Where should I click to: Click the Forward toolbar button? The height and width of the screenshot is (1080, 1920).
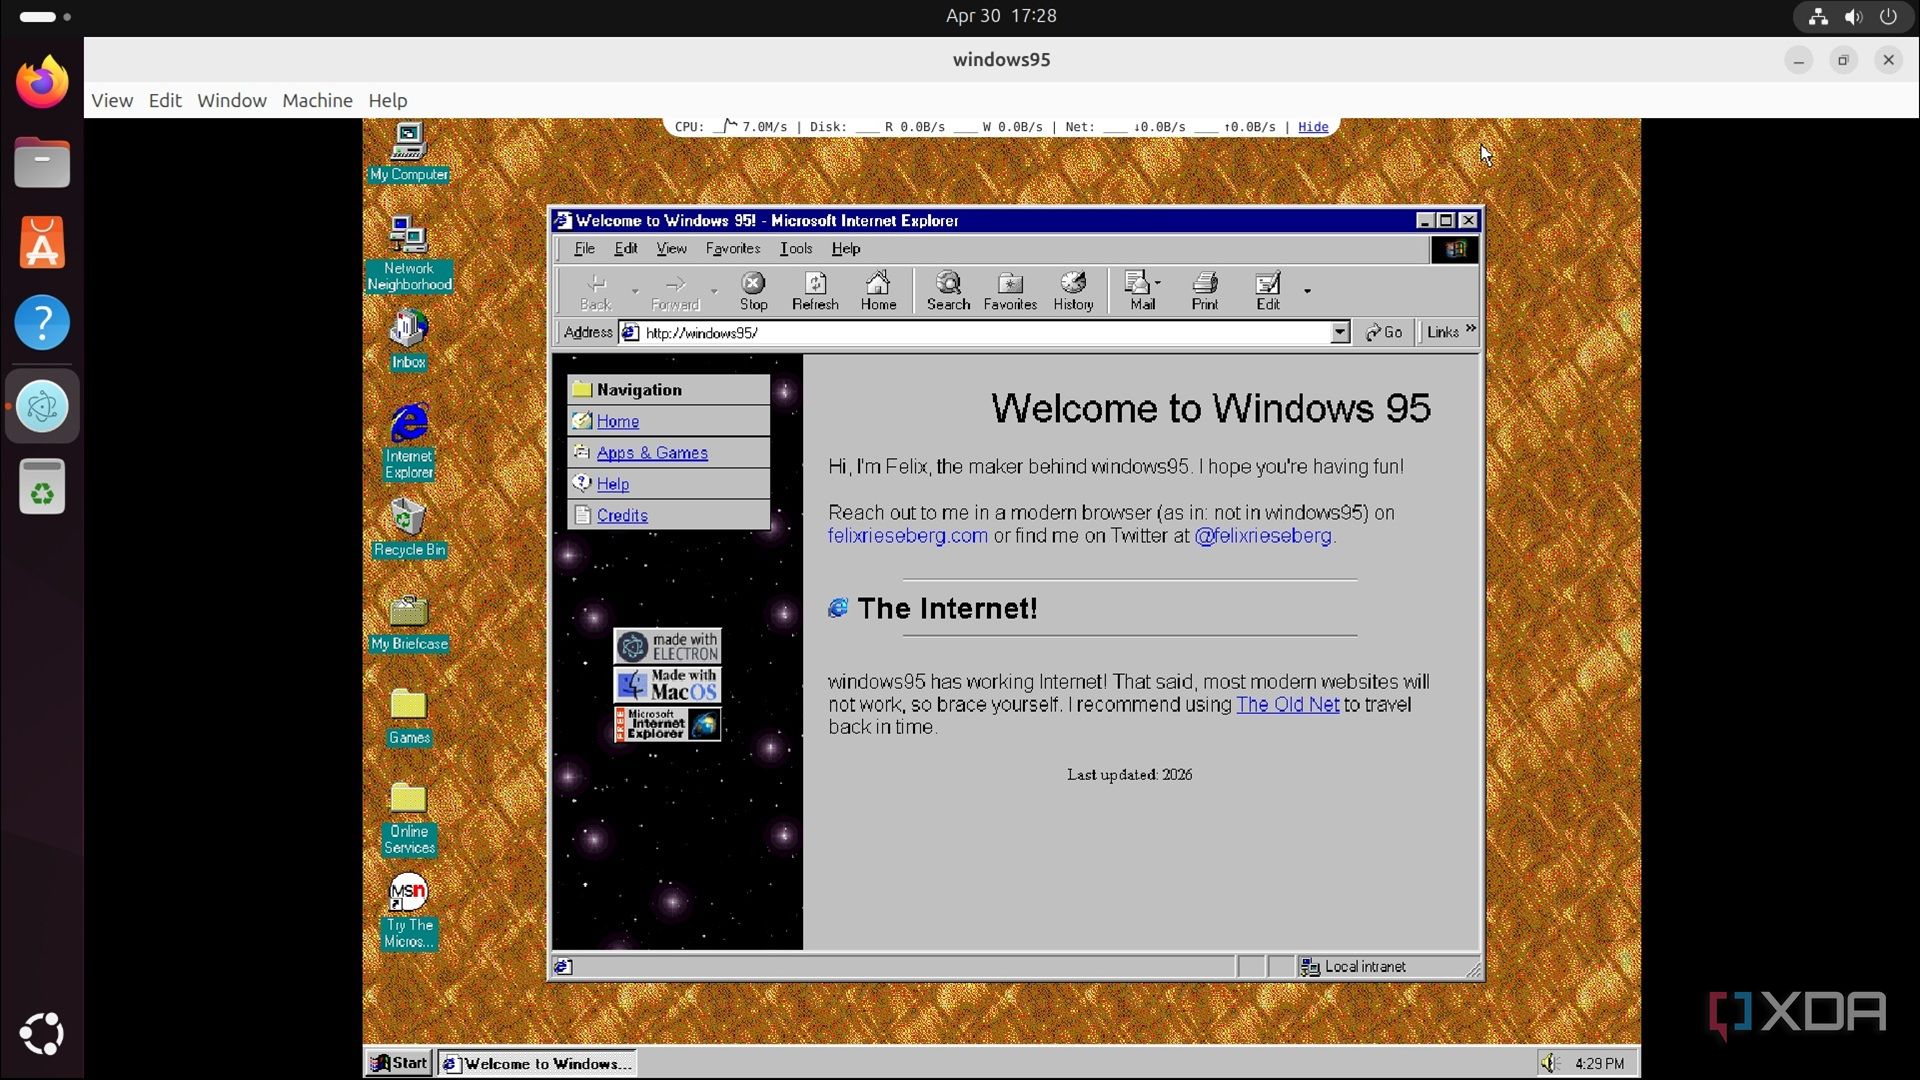[x=675, y=292]
